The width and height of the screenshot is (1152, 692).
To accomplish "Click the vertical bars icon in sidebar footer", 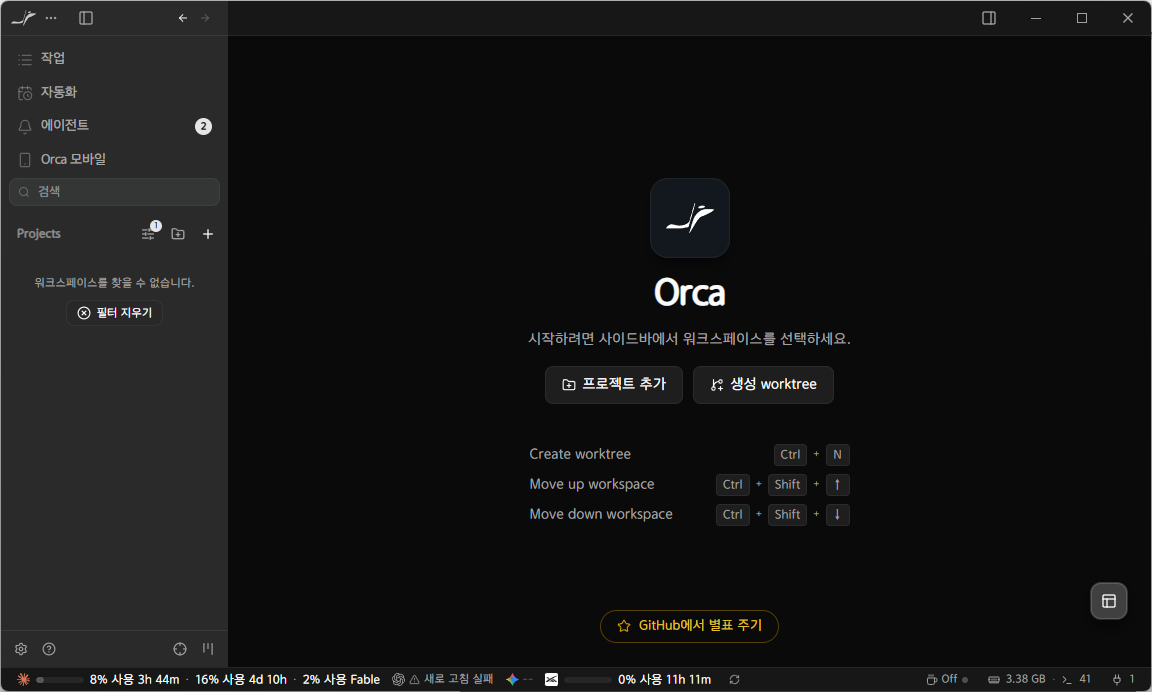I will (x=208, y=649).
